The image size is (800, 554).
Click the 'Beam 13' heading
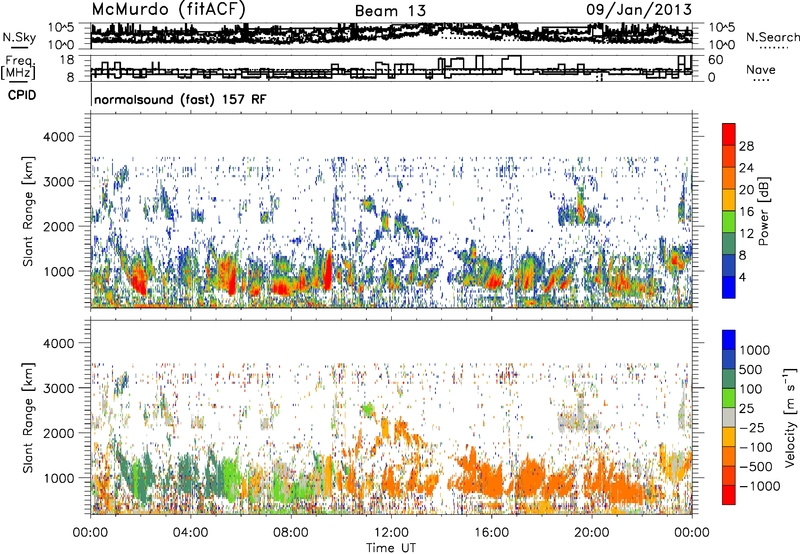pyautogui.click(x=390, y=11)
